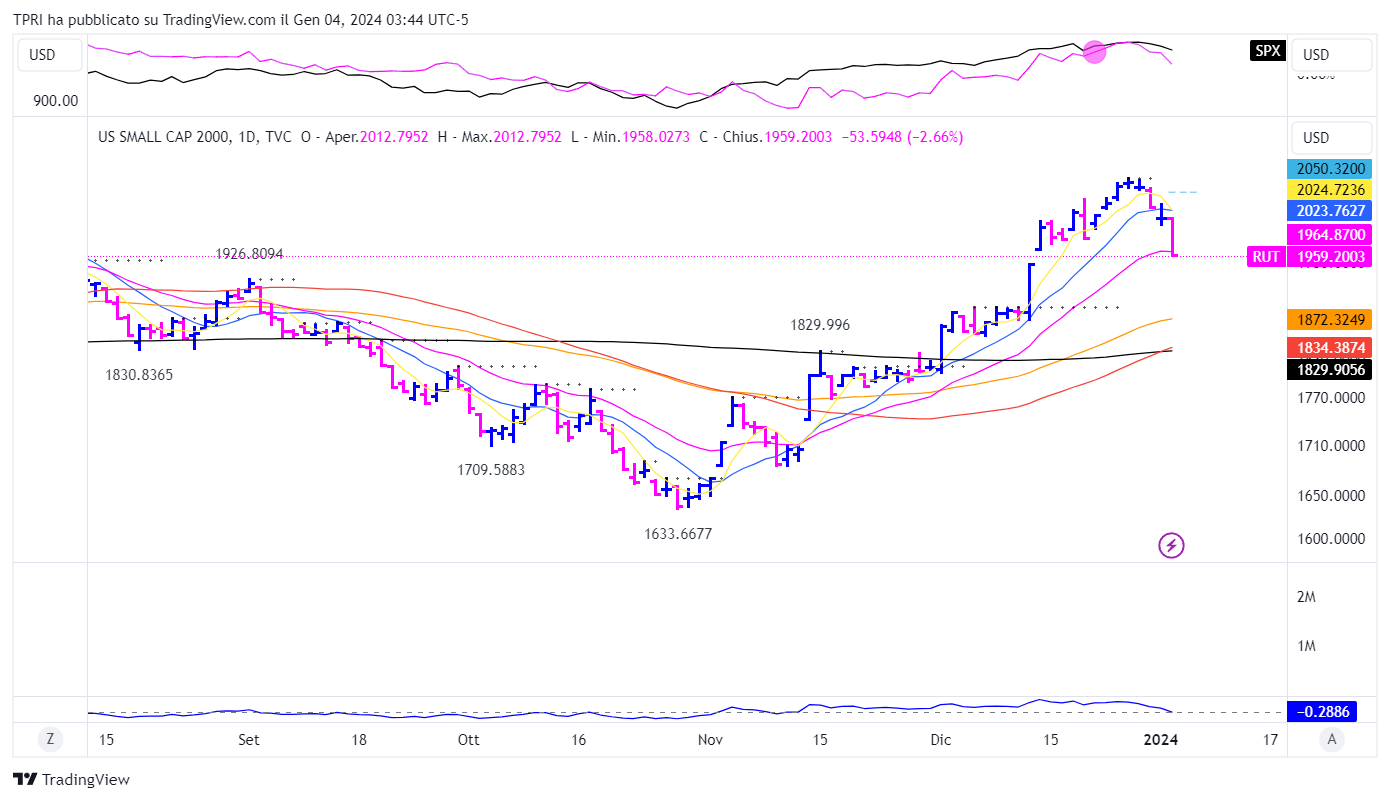Click the 1633.6677 low price annotation
This screenshot has width=1390, height=801.
click(x=678, y=534)
